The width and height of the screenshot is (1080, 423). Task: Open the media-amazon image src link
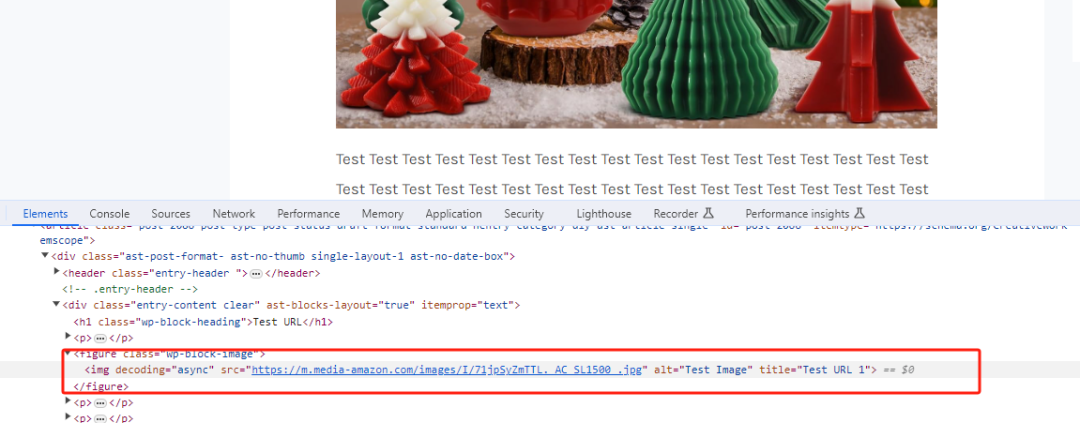point(447,370)
